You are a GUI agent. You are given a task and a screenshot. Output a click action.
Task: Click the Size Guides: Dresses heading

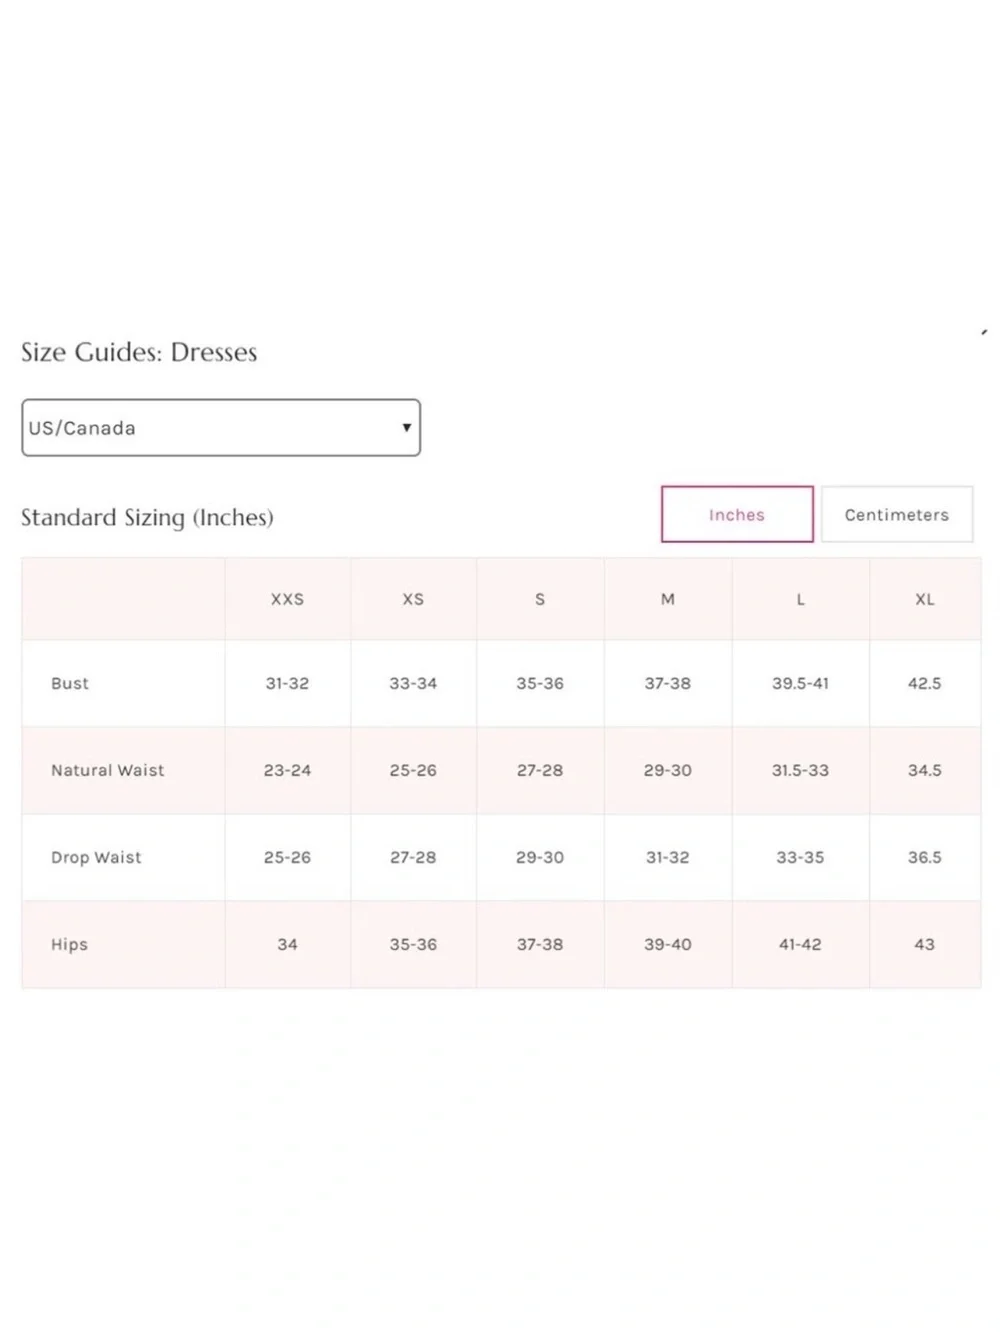(139, 352)
